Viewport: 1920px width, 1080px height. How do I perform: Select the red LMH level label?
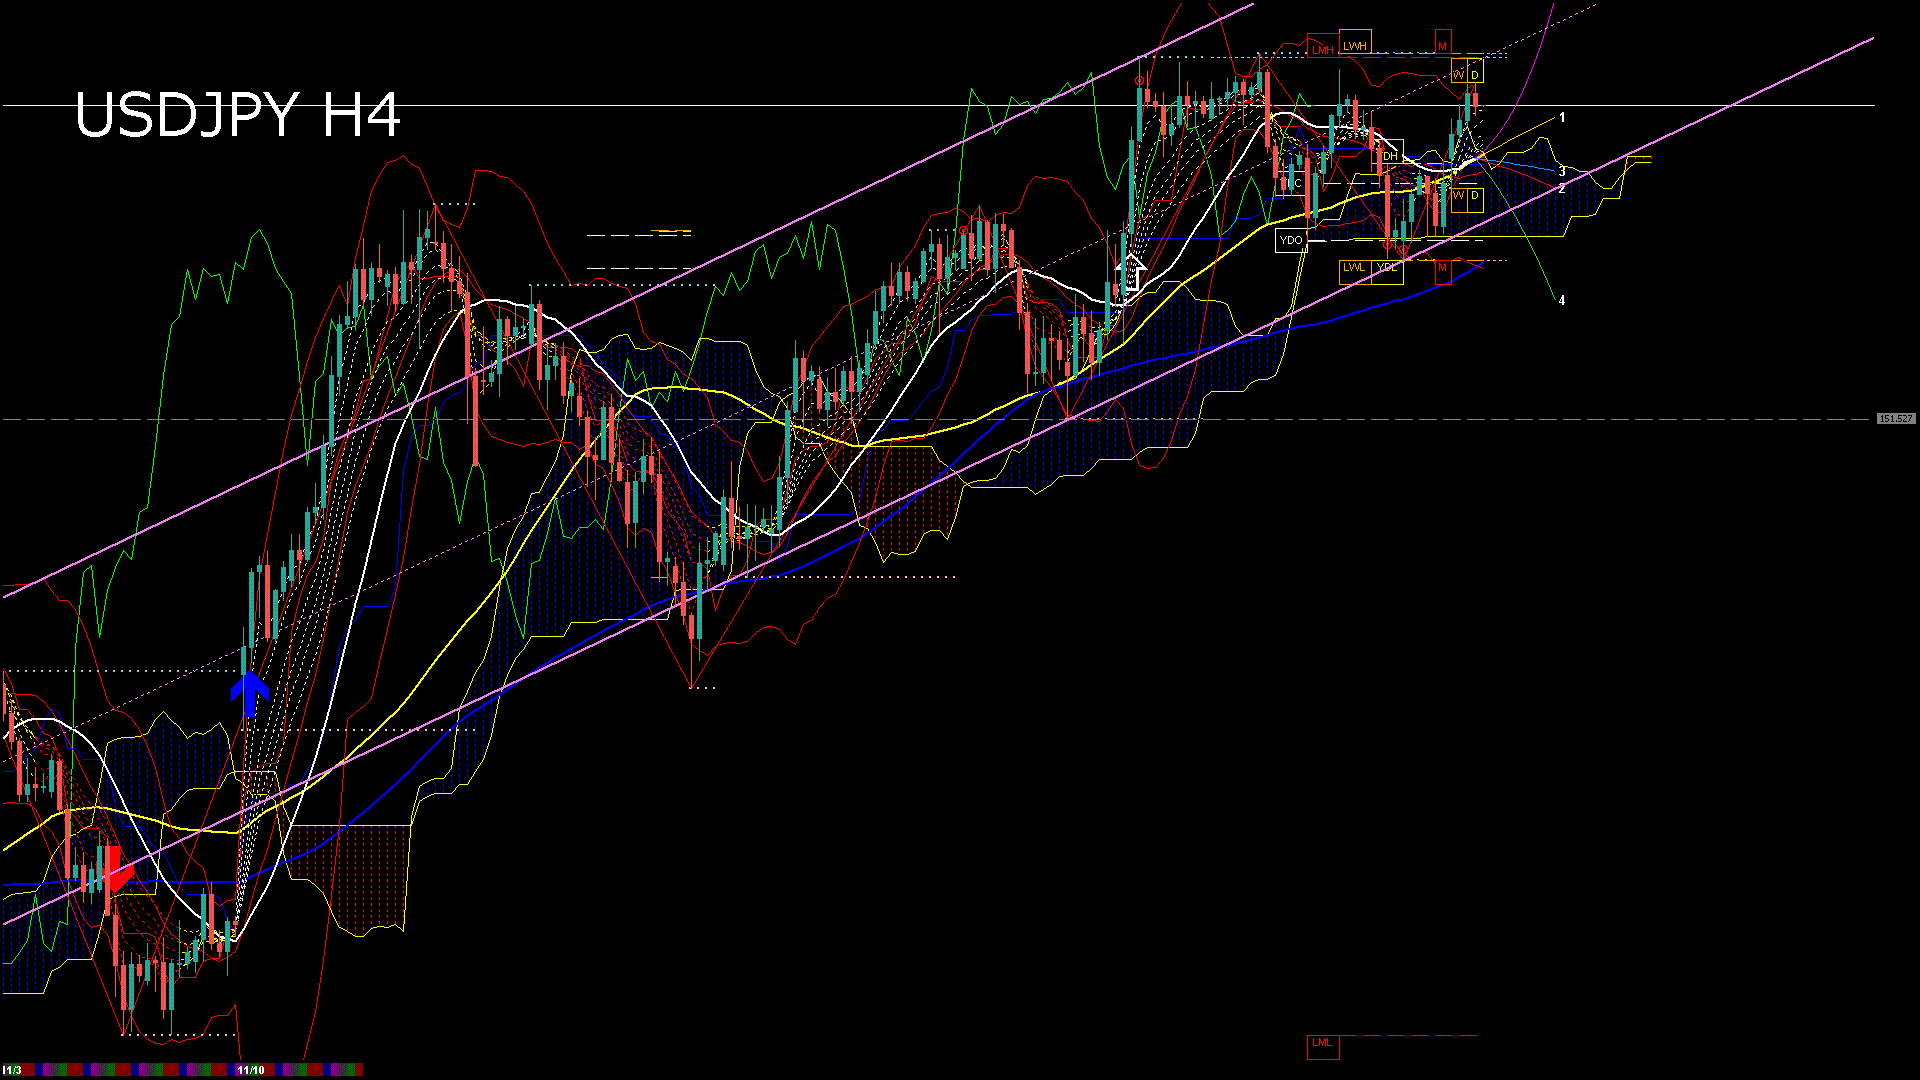tap(1322, 49)
